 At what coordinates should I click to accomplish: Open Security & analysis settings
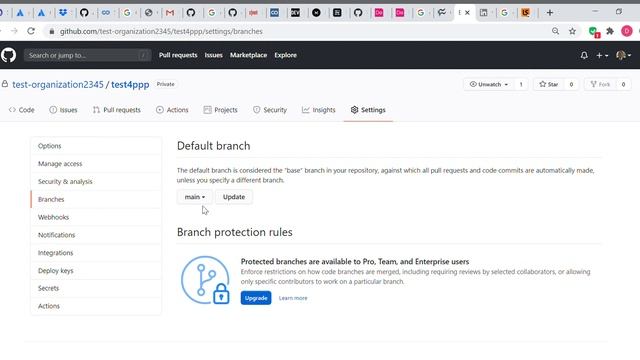click(96, 182)
